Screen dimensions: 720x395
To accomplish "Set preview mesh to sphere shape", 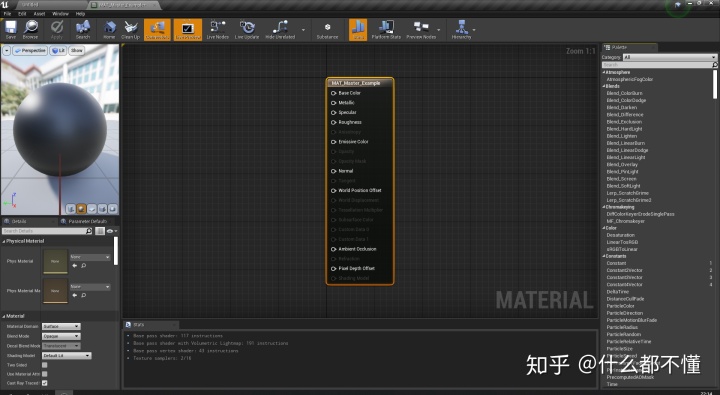I will 81,209.
